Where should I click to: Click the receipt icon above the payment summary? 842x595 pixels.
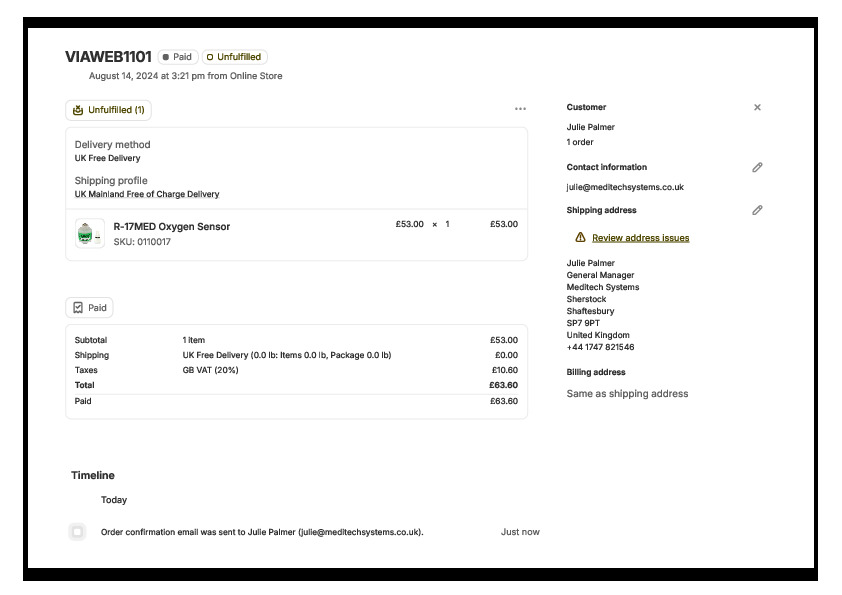tap(78, 308)
